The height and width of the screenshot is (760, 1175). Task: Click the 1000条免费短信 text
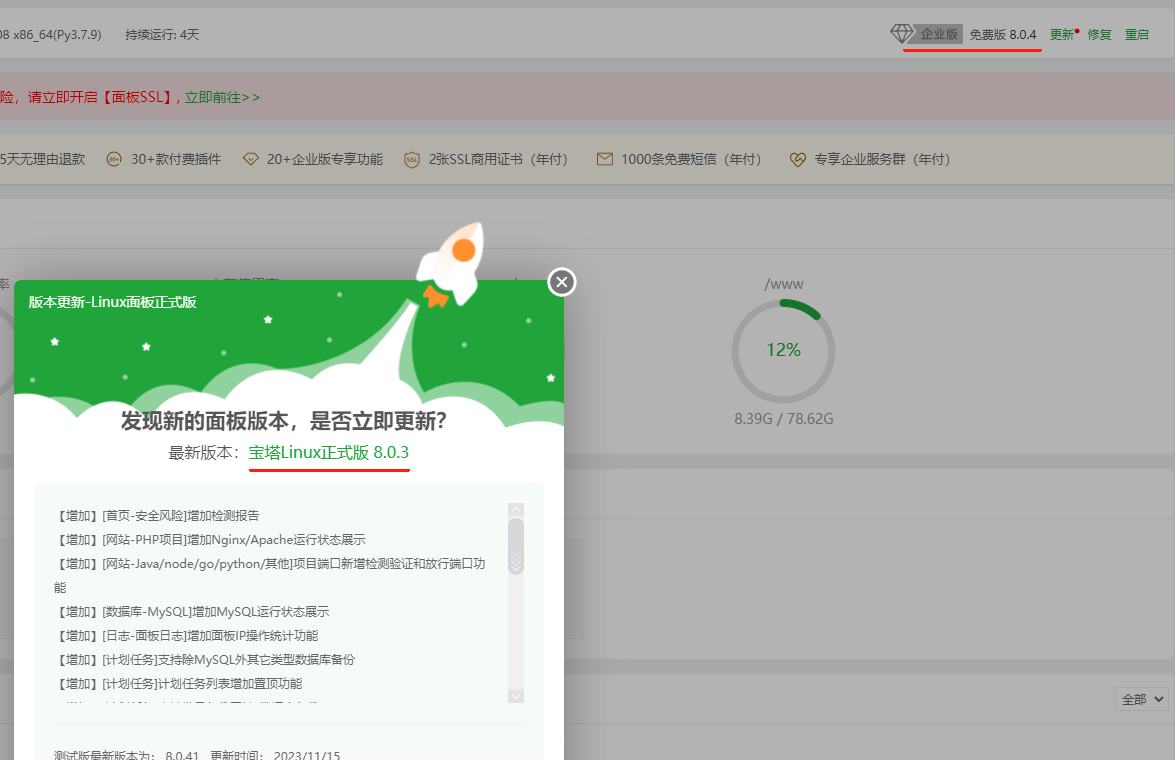(691, 159)
